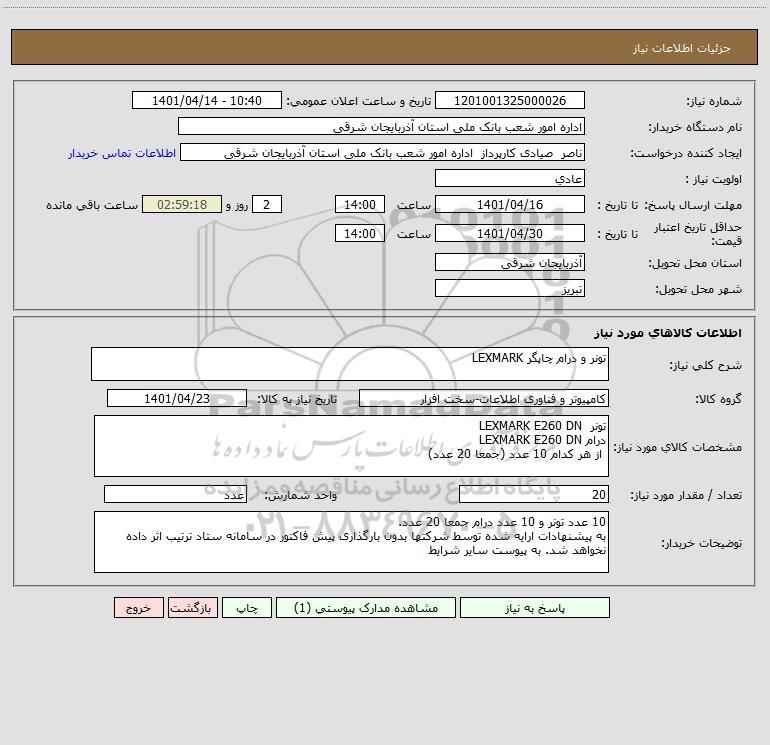
Task: Click the response deadline time 14:00 field
Action: [x=359, y=205]
